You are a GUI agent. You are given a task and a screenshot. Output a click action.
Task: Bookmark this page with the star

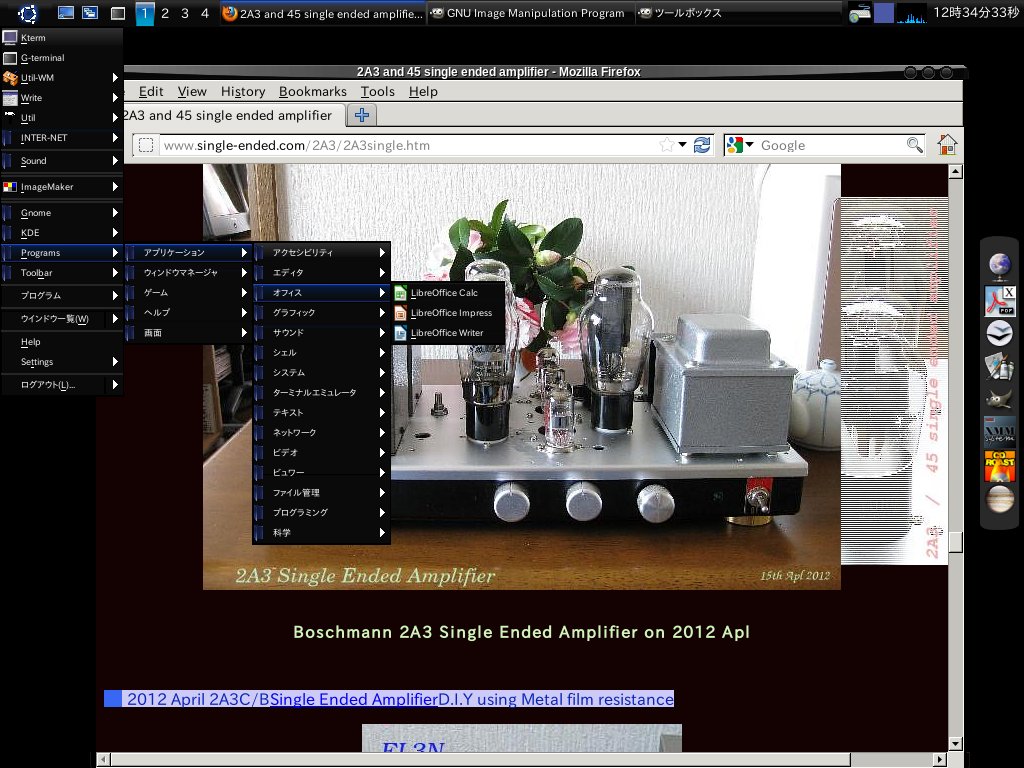[667, 145]
